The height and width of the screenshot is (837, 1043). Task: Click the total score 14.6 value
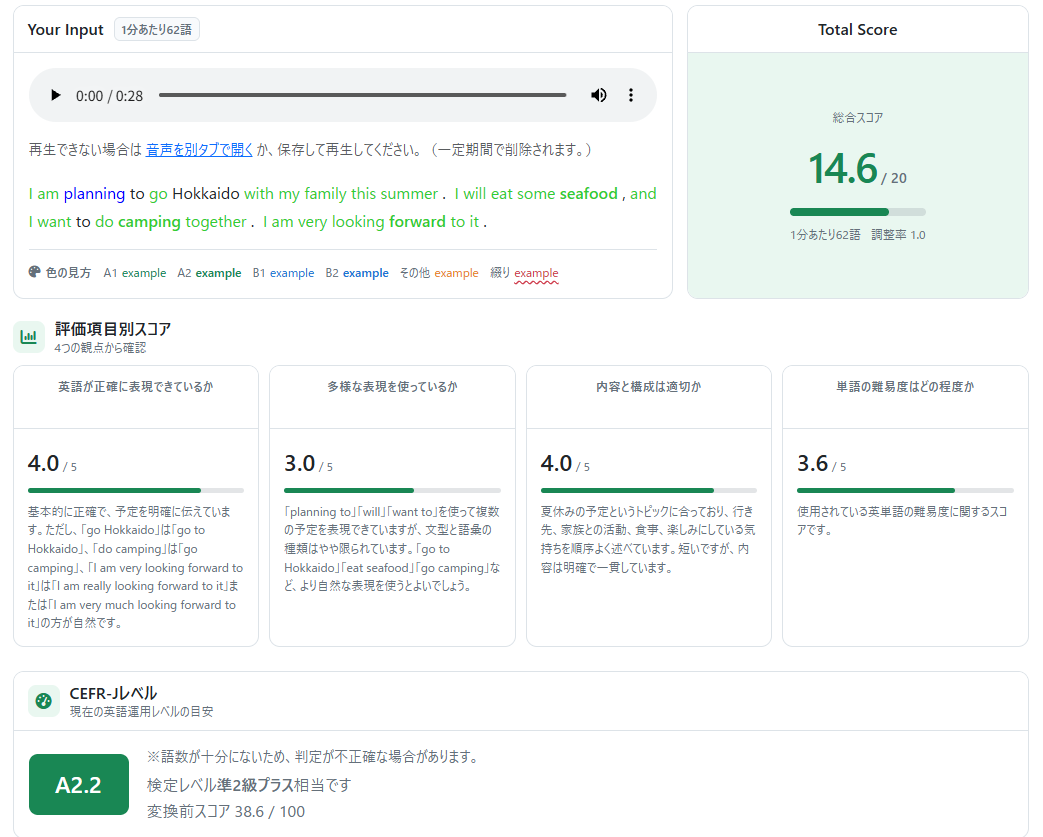click(x=843, y=168)
